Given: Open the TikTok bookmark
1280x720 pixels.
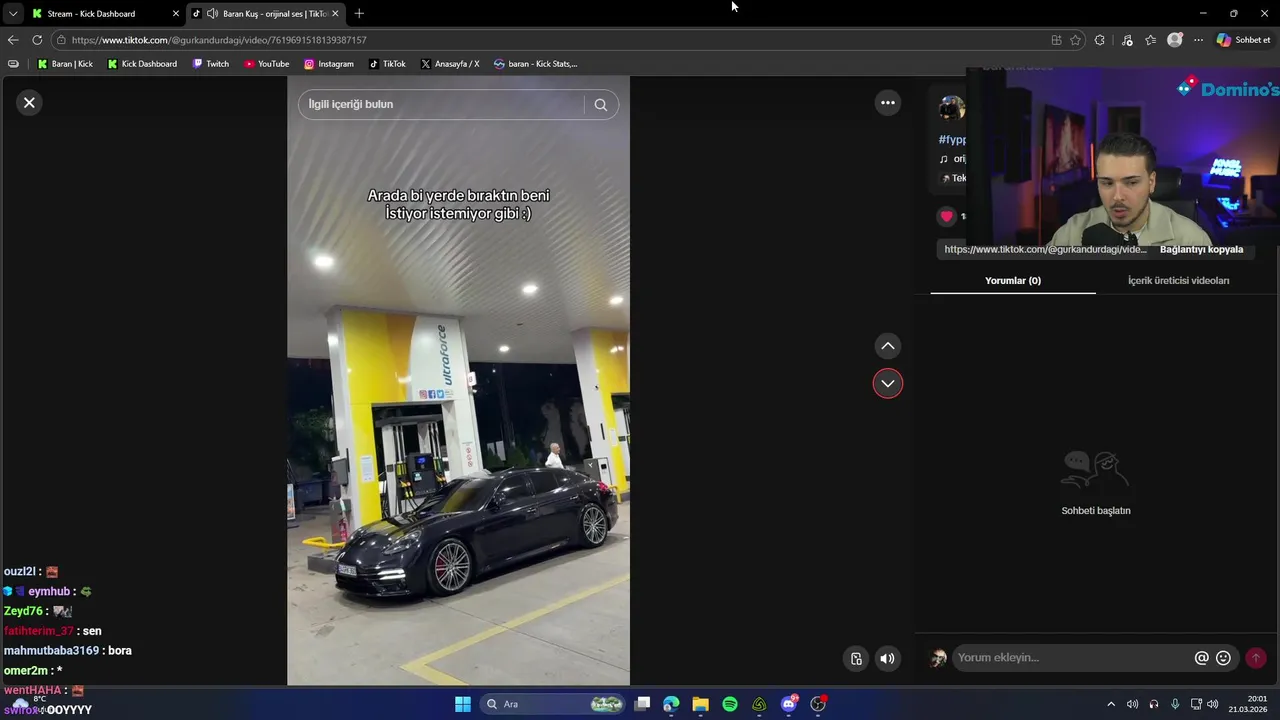Looking at the screenshot, I should coord(387,64).
